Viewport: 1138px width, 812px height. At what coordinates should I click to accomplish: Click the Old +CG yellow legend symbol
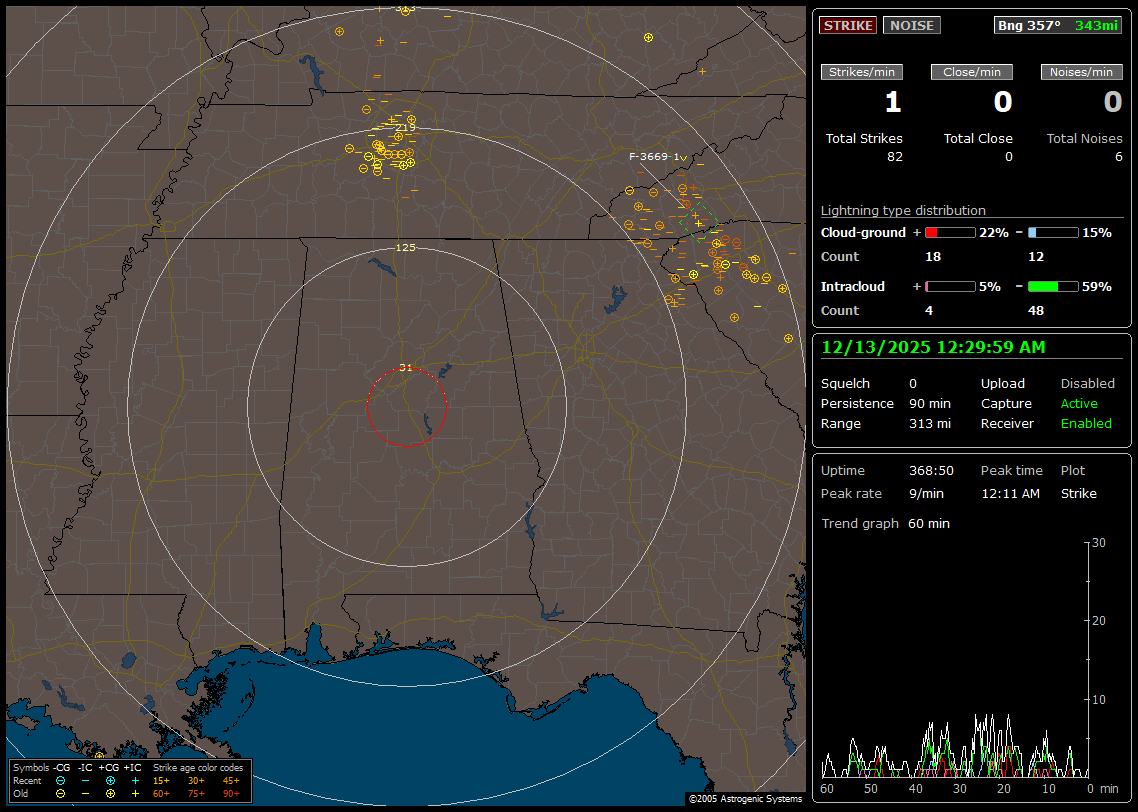pos(110,793)
